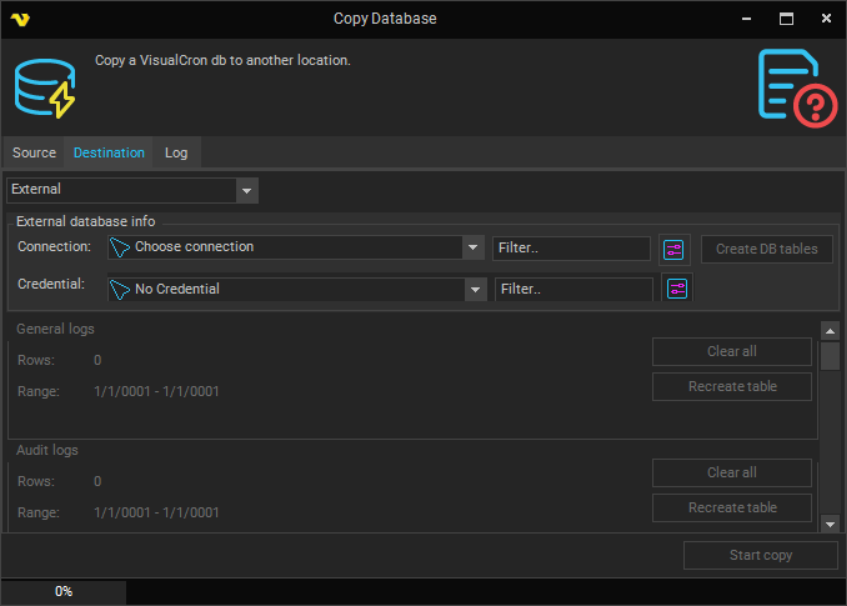Open the help document icon
The height and width of the screenshot is (606, 847).
click(x=797, y=88)
